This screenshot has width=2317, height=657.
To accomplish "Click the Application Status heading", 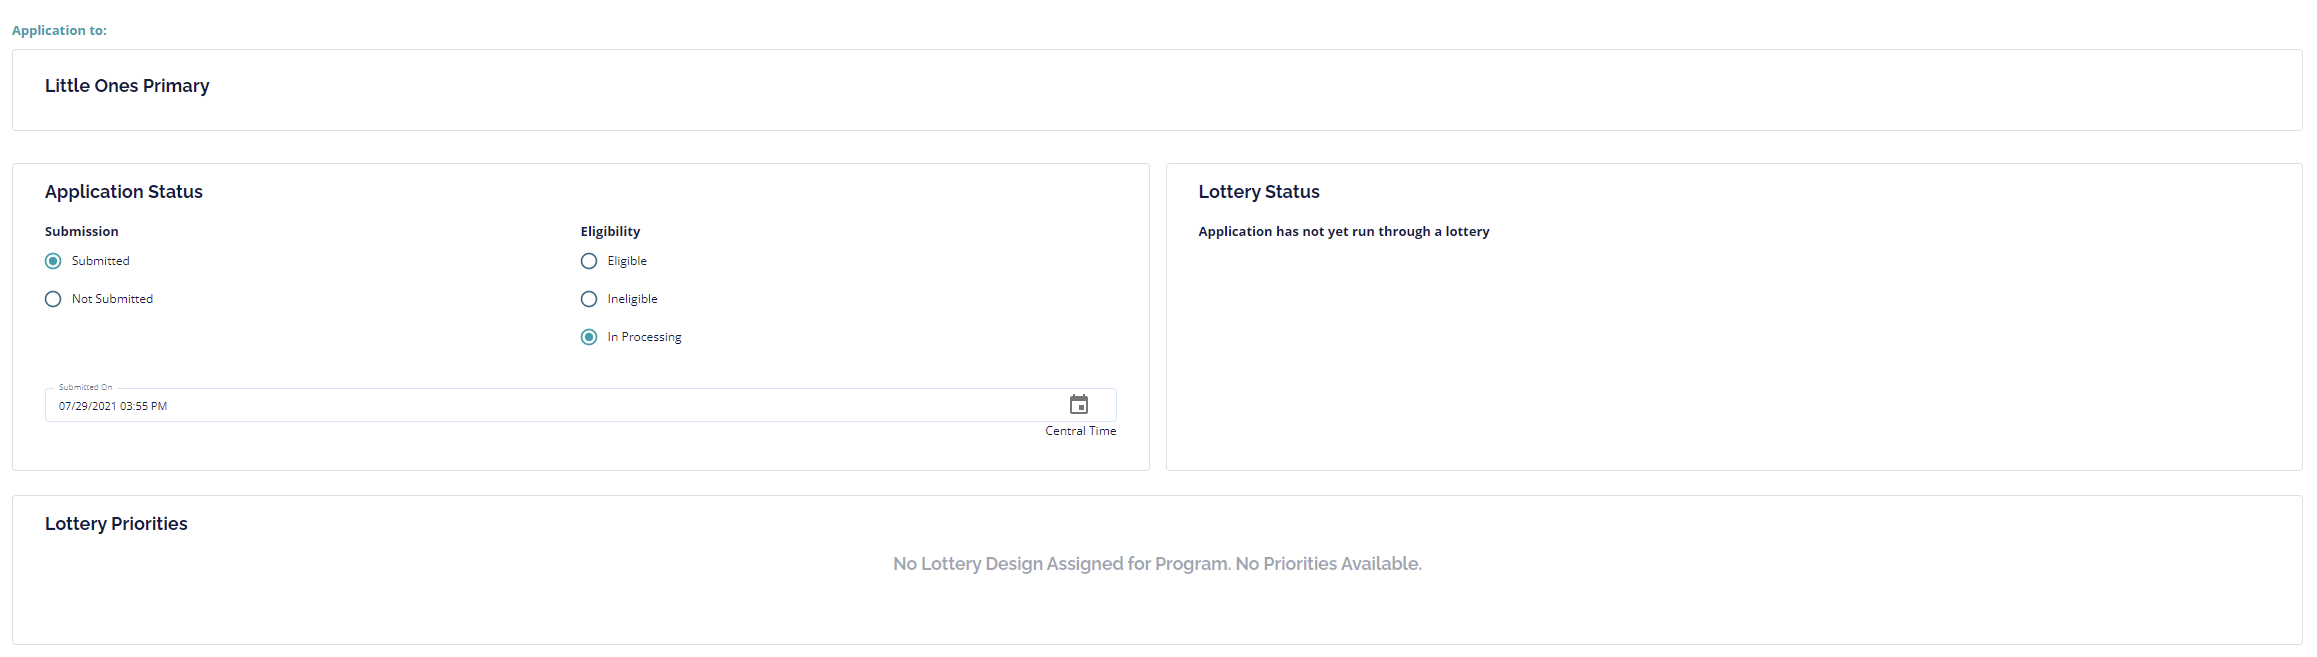I will (x=124, y=192).
